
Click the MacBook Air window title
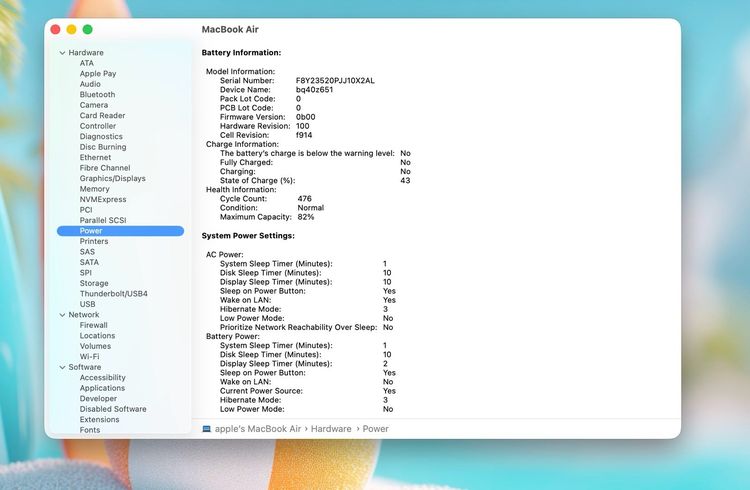[x=230, y=29]
